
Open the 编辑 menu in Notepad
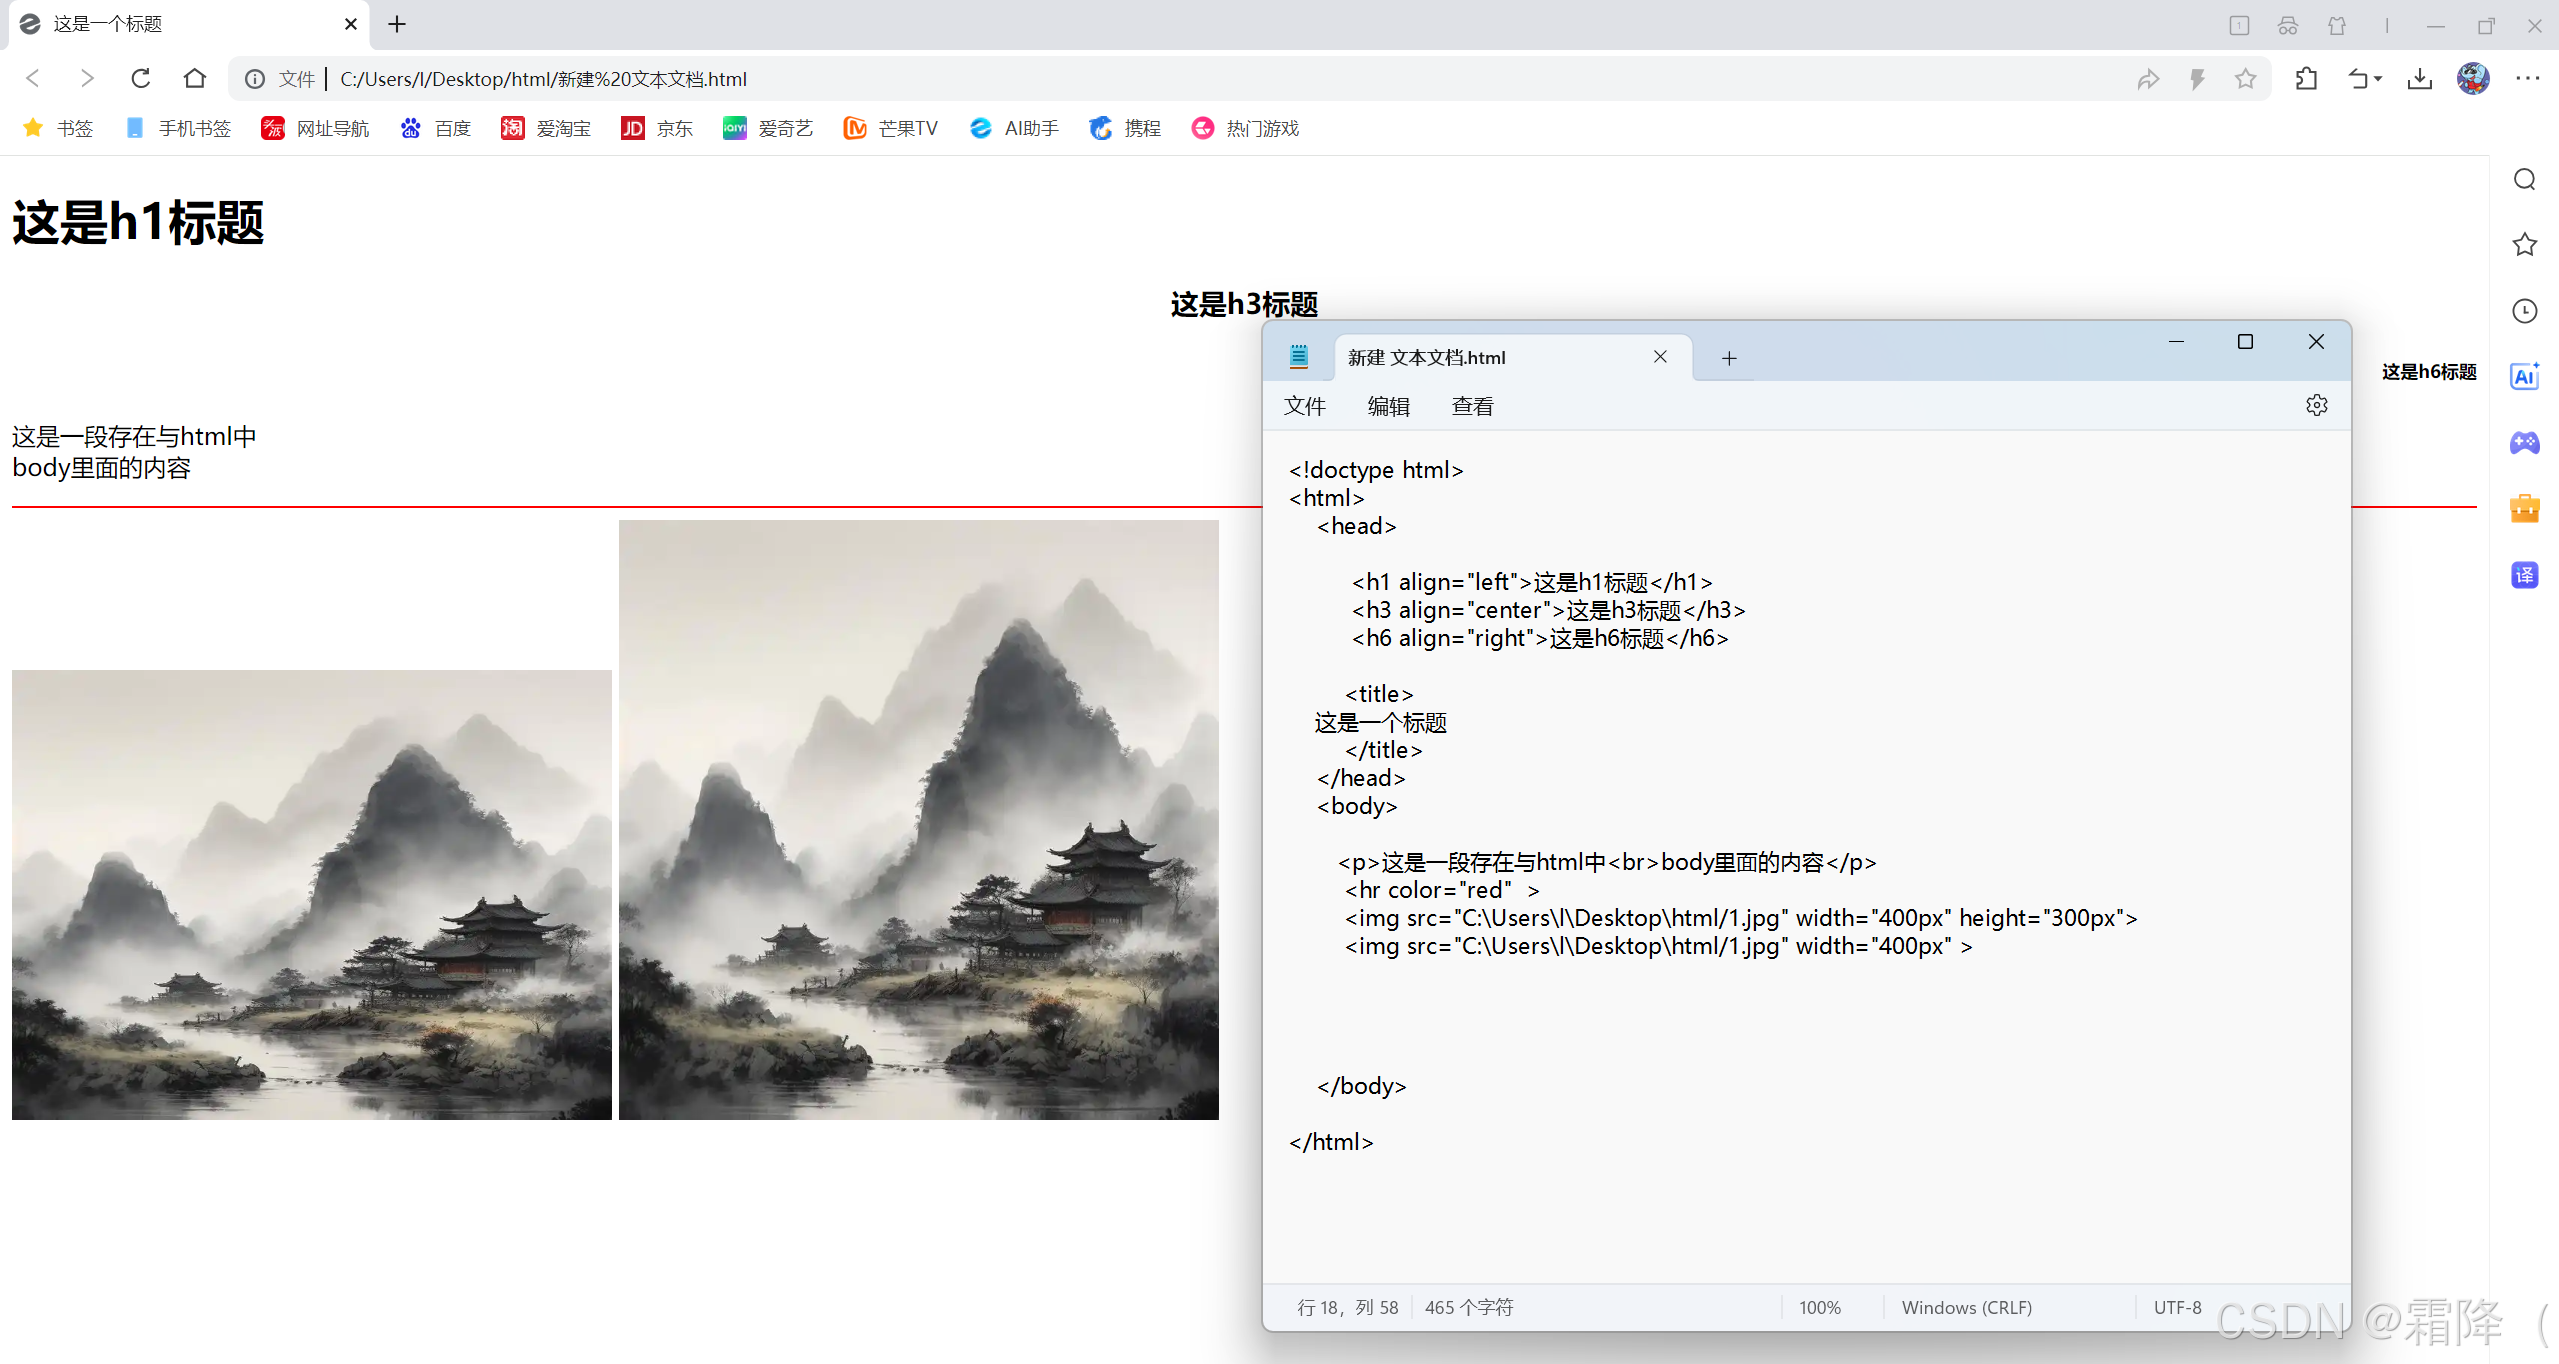click(1388, 406)
